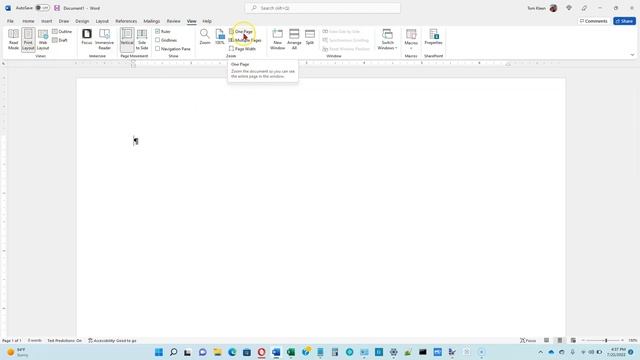
Task: Enable Navigation Pane checkbox
Action: click(x=158, y=49)
